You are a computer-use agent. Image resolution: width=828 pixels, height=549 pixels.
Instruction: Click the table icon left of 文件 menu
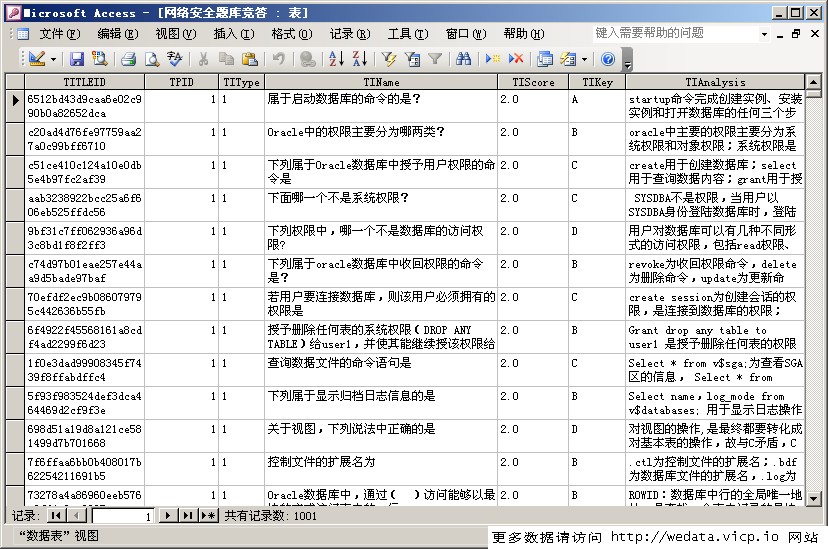23,34
